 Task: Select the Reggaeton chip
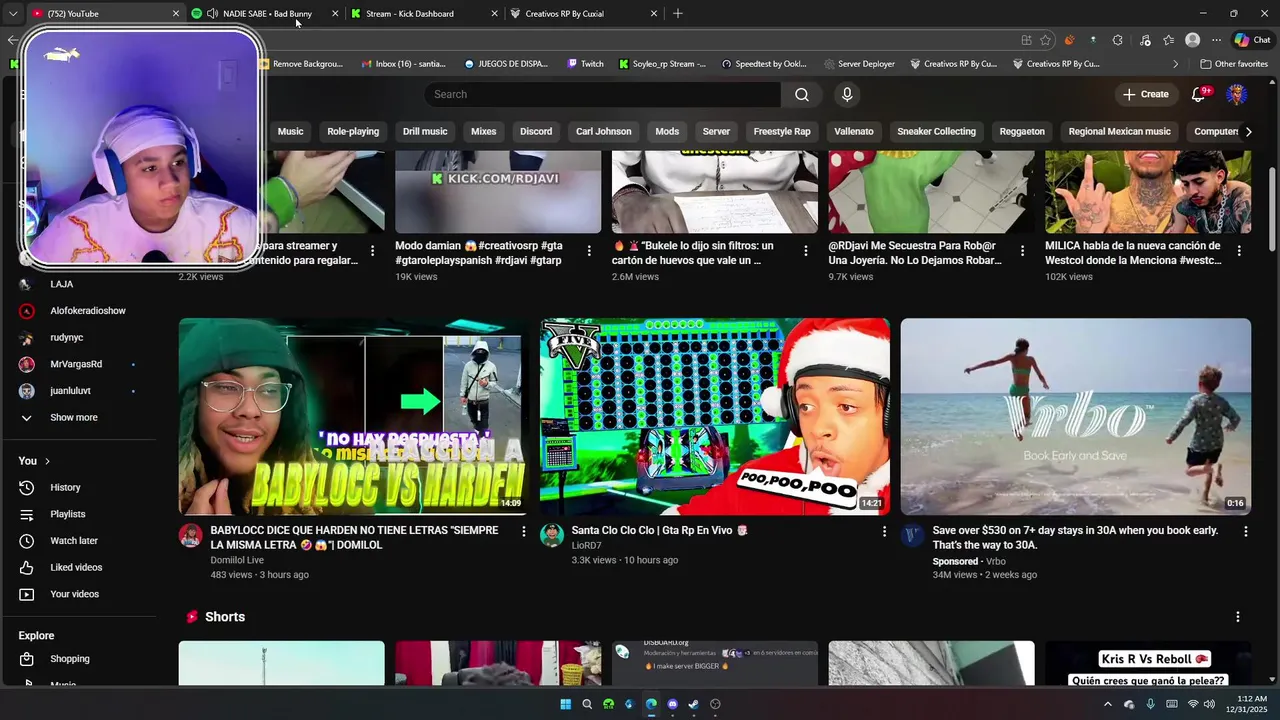click(1022, 131)
